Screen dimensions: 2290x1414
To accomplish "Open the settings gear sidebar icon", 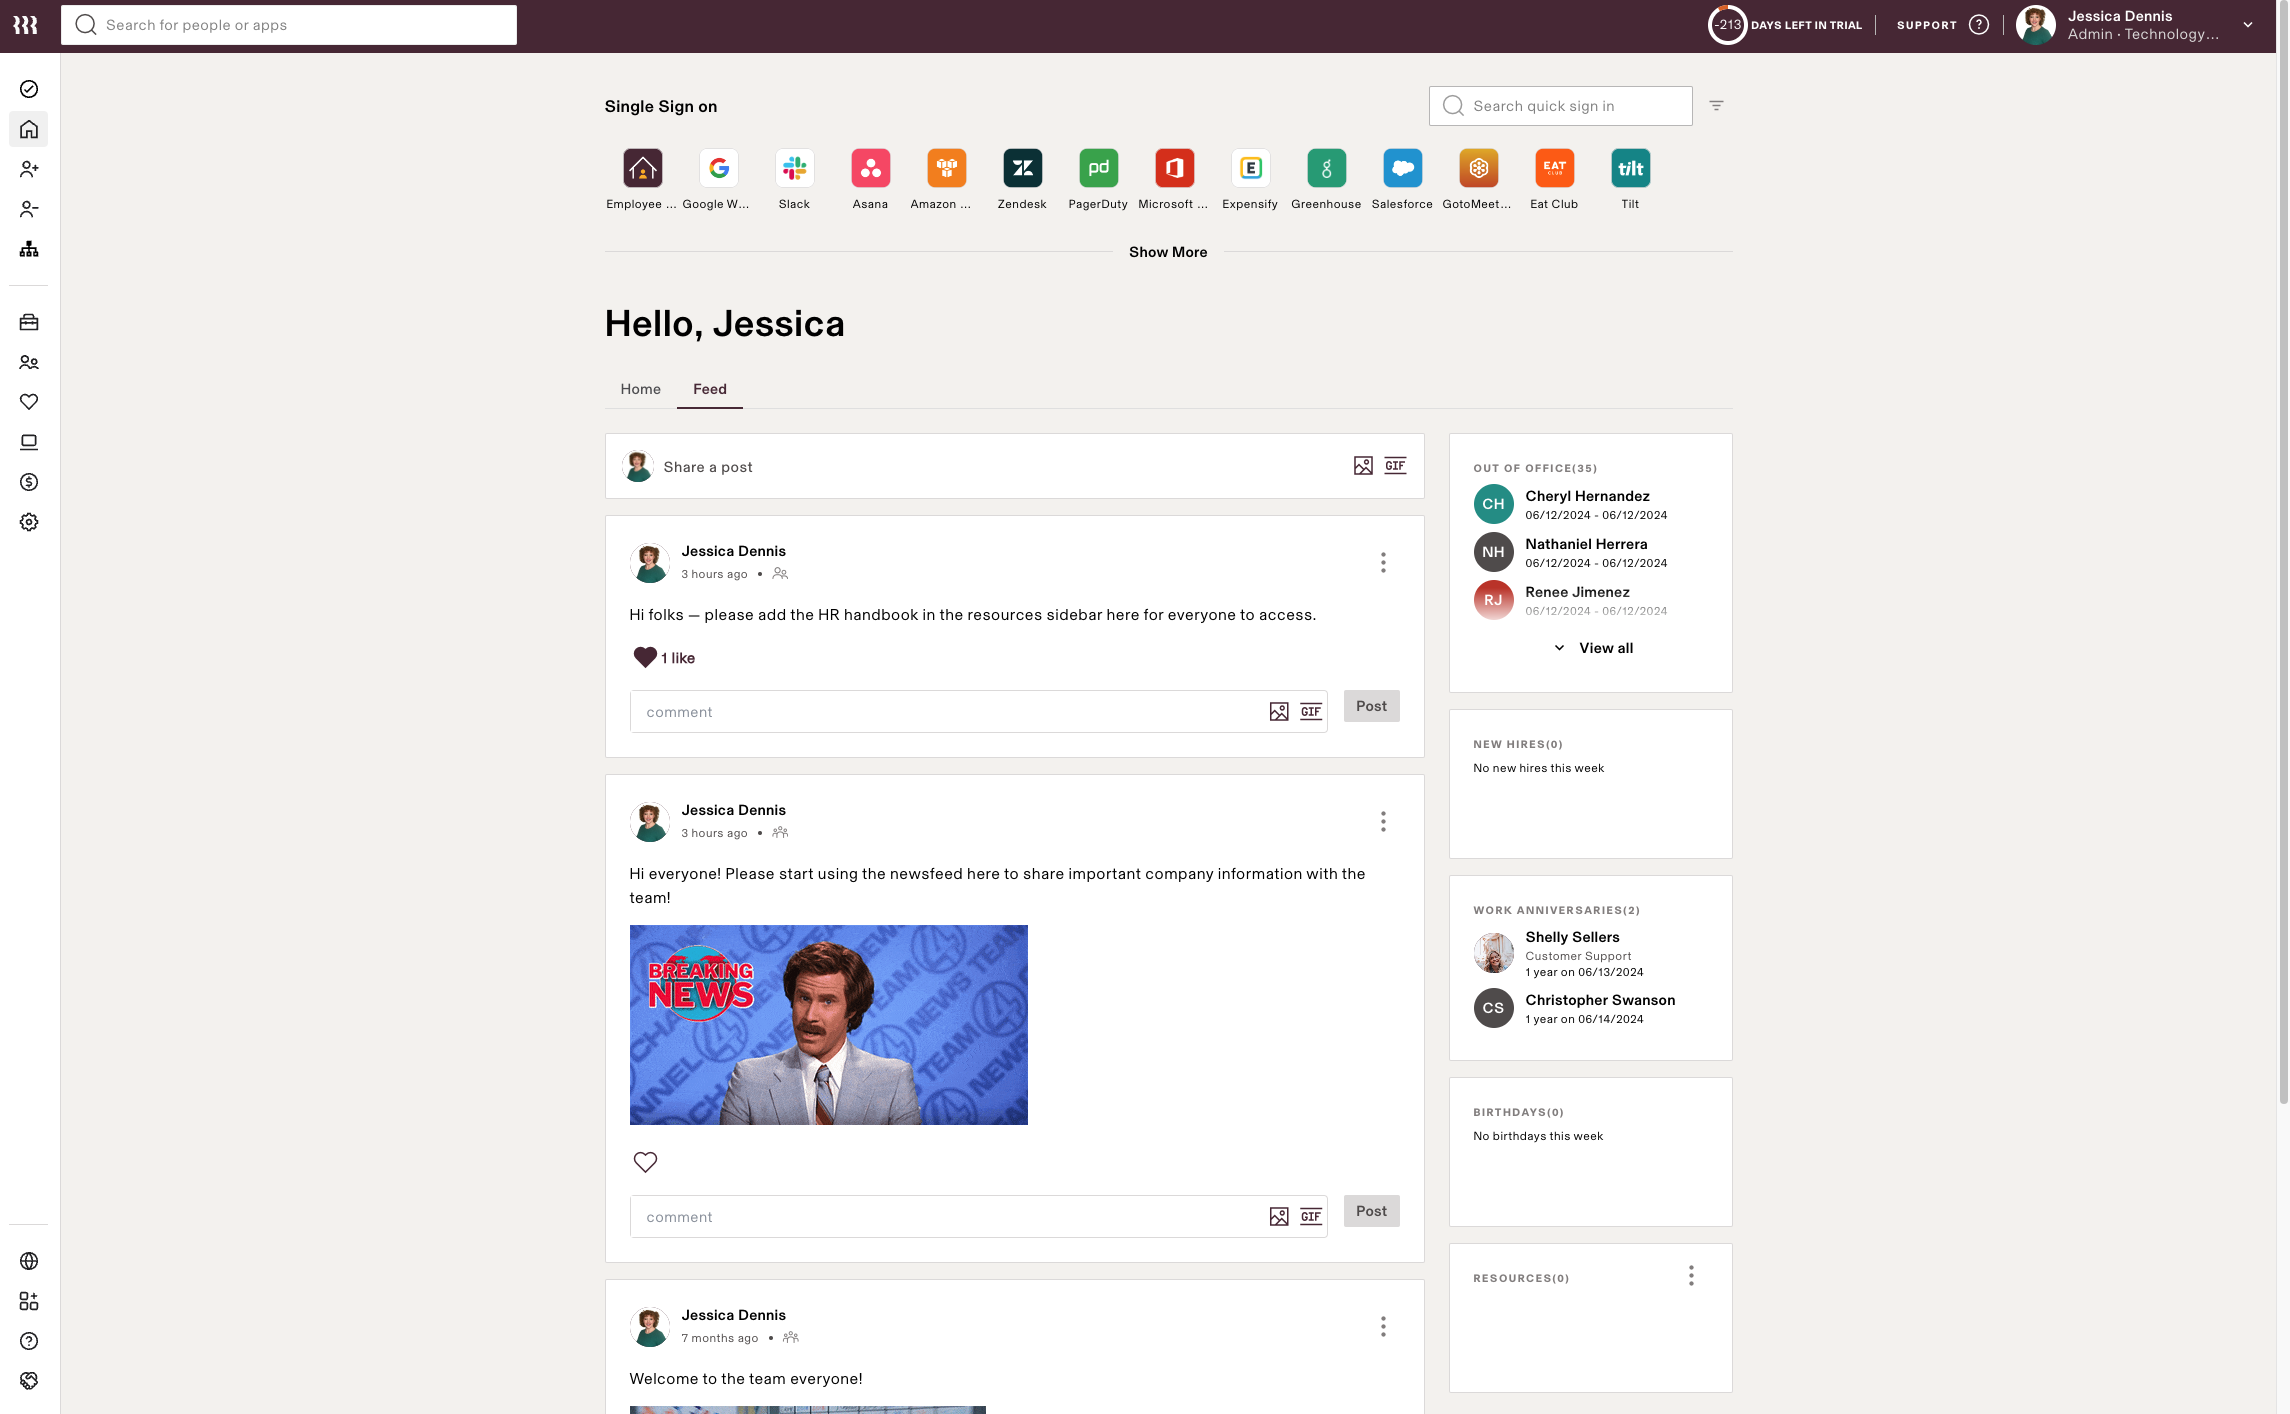I will (x=29, y=522).
